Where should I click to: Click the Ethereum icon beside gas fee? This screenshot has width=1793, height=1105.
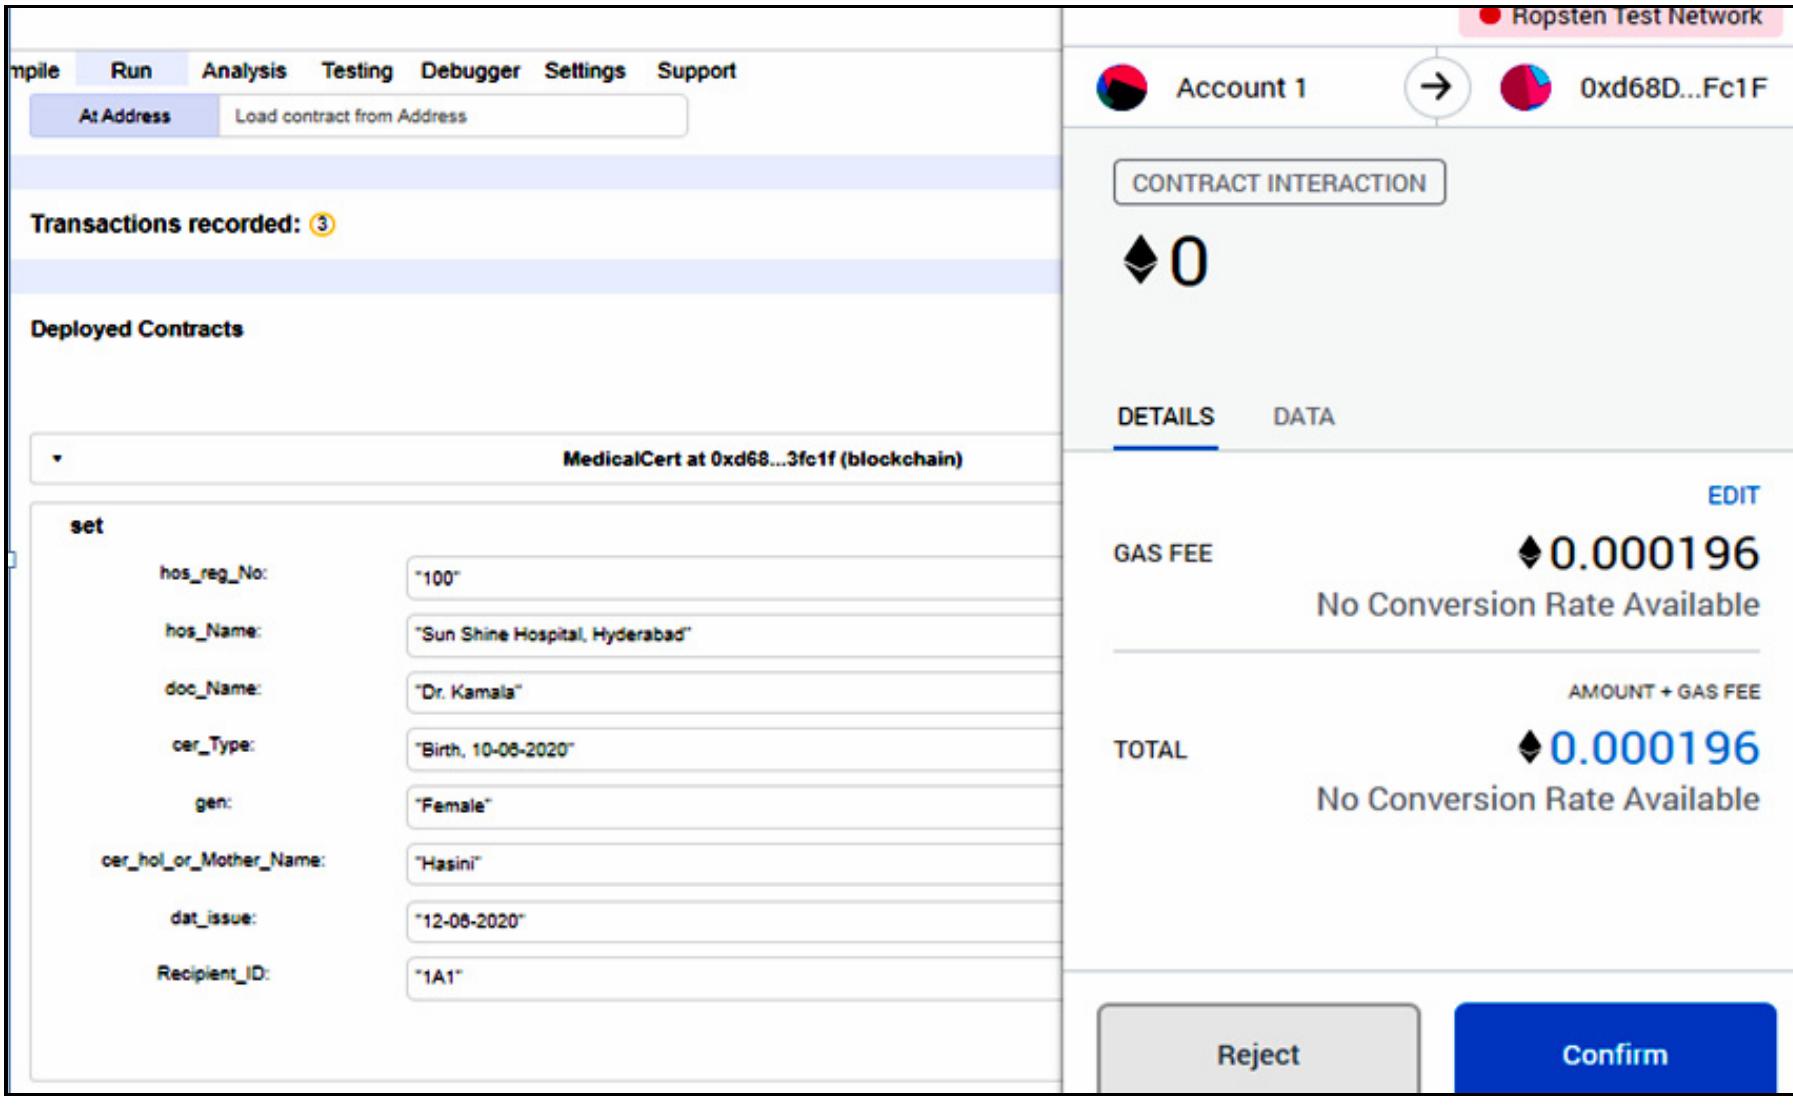(1529, 553)
